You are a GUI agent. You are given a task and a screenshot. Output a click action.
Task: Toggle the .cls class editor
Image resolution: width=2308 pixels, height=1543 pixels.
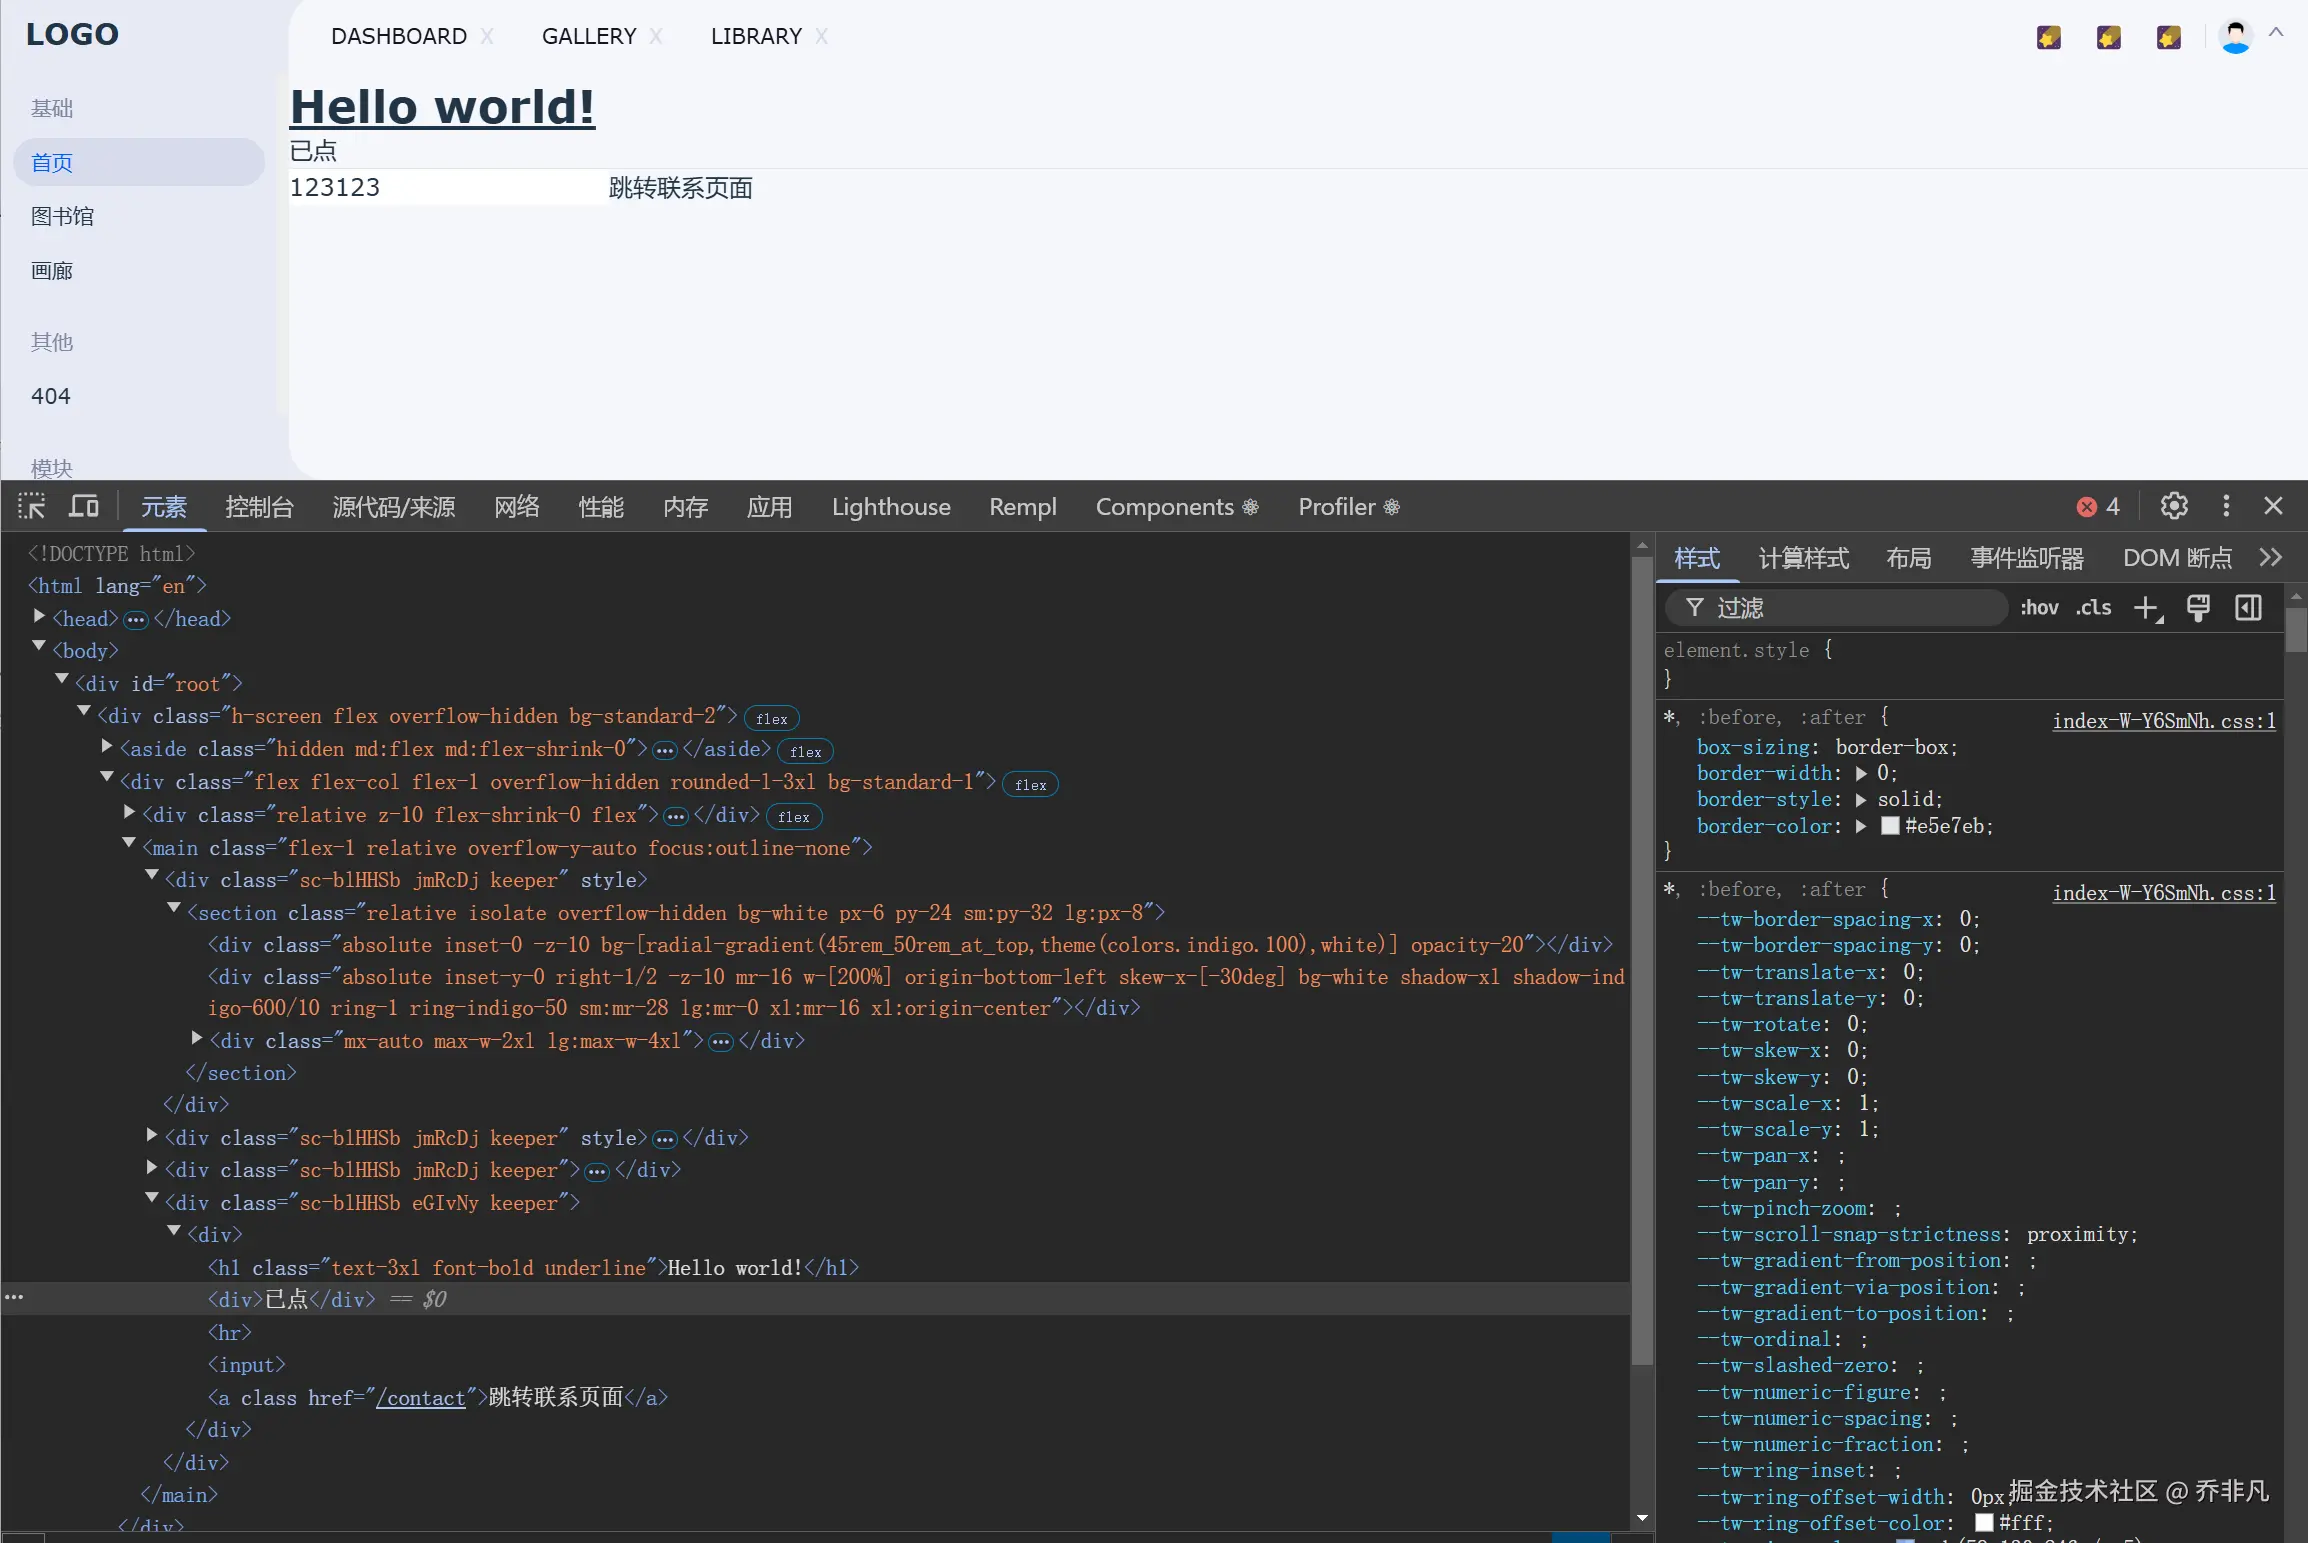pos(2093,608)
